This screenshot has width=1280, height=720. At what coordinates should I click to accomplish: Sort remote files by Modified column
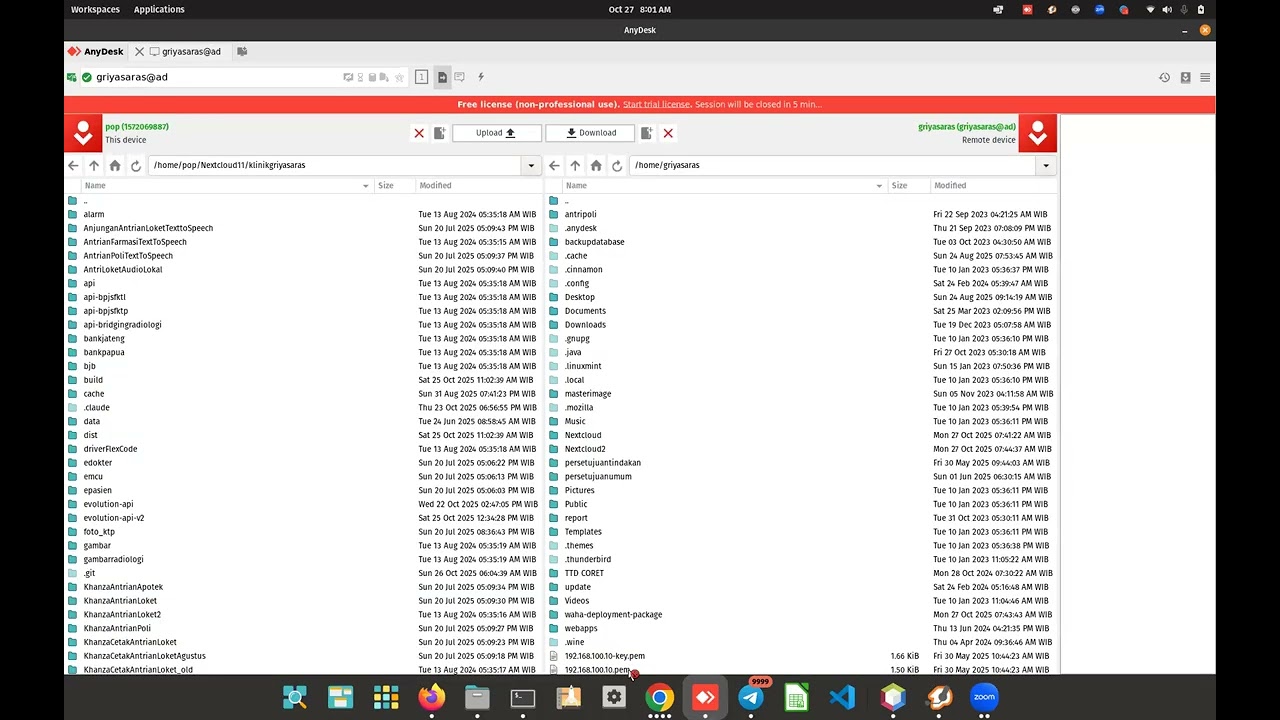click(x=993, y=186)
